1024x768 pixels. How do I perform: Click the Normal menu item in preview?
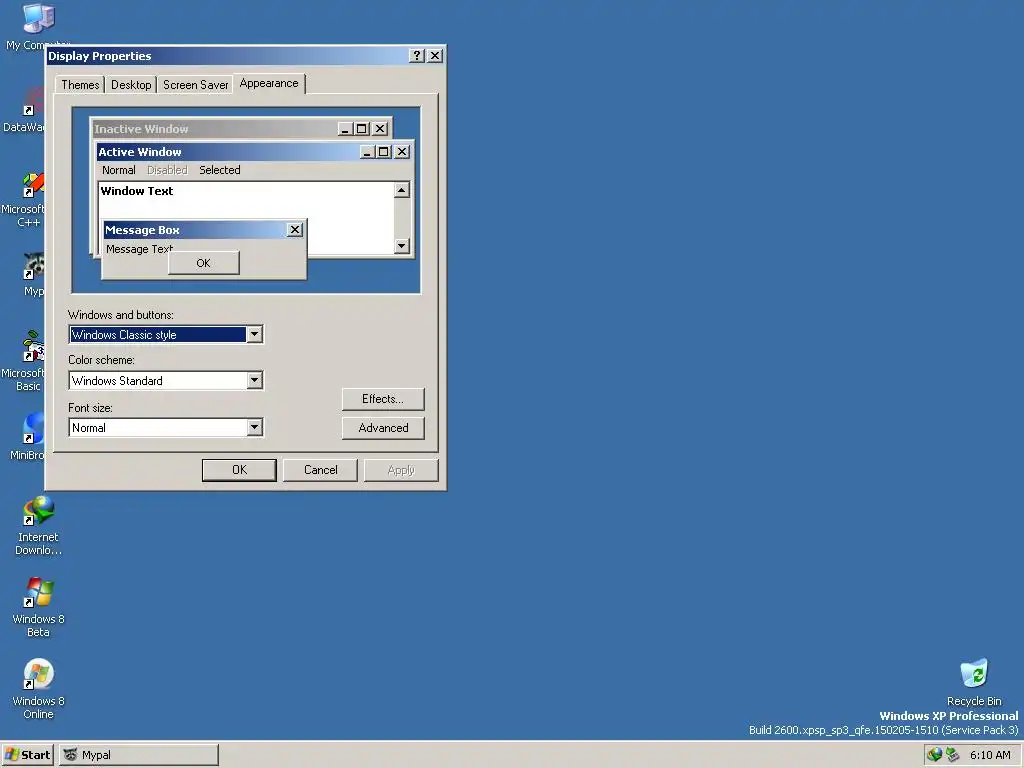[118, 170]
